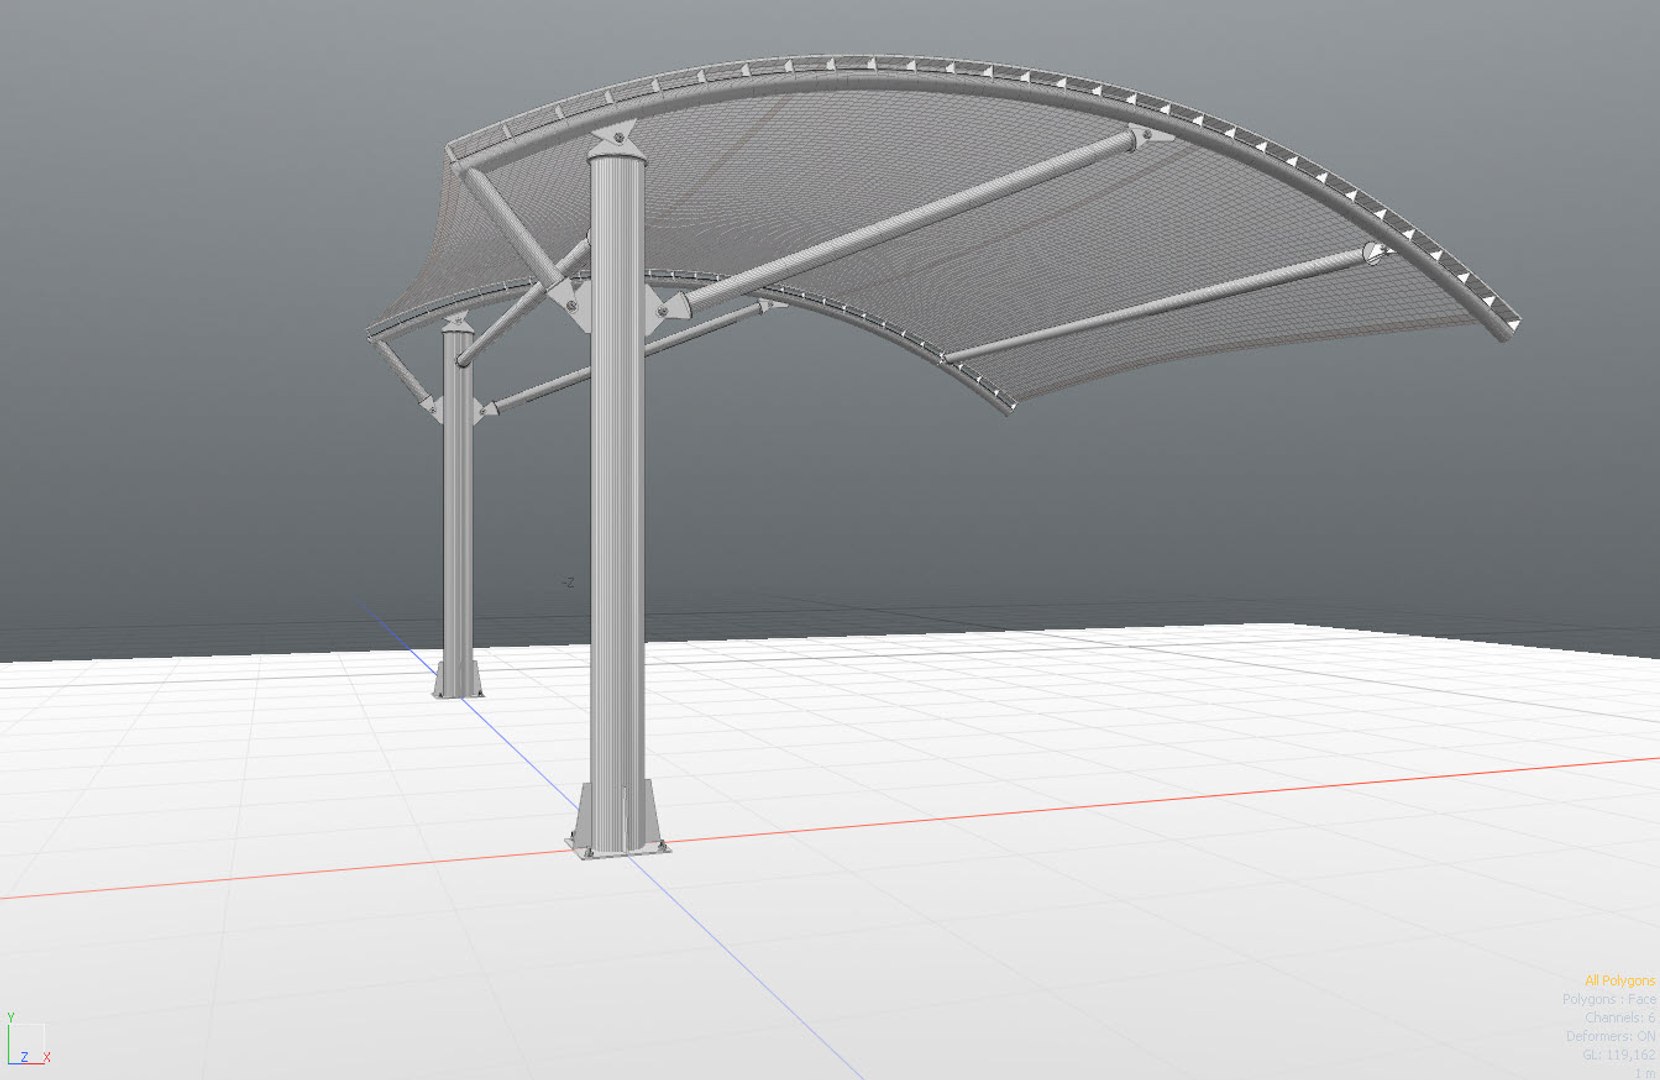
Task: Click the XYZ axis orientation gizmo
Action: coord(27,1040)
